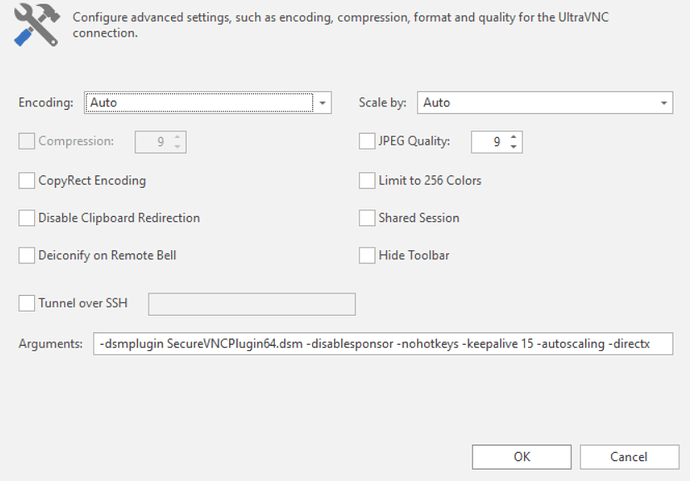Confirm settings with the OK button
Image resolution: width=690 pixels, height=481 pixels.
click(521, 456)
